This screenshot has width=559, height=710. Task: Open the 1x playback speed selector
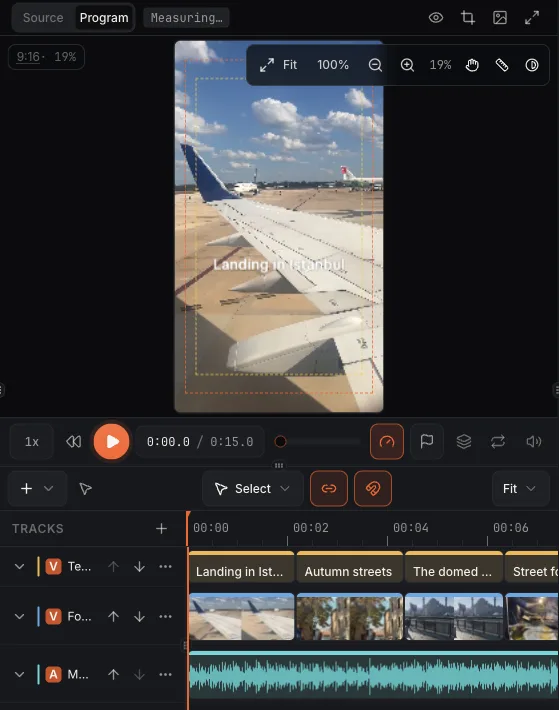(32, 441)
